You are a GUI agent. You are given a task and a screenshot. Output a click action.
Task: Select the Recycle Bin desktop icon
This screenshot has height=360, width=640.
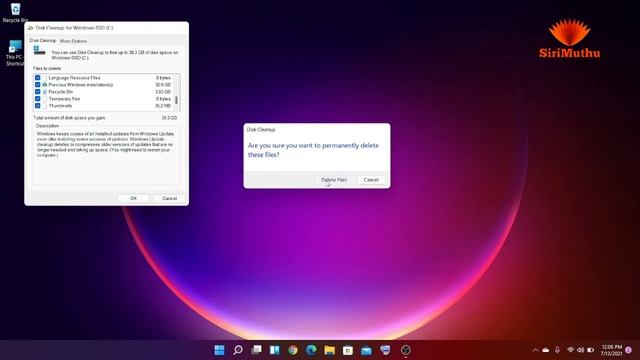(15, 12)
